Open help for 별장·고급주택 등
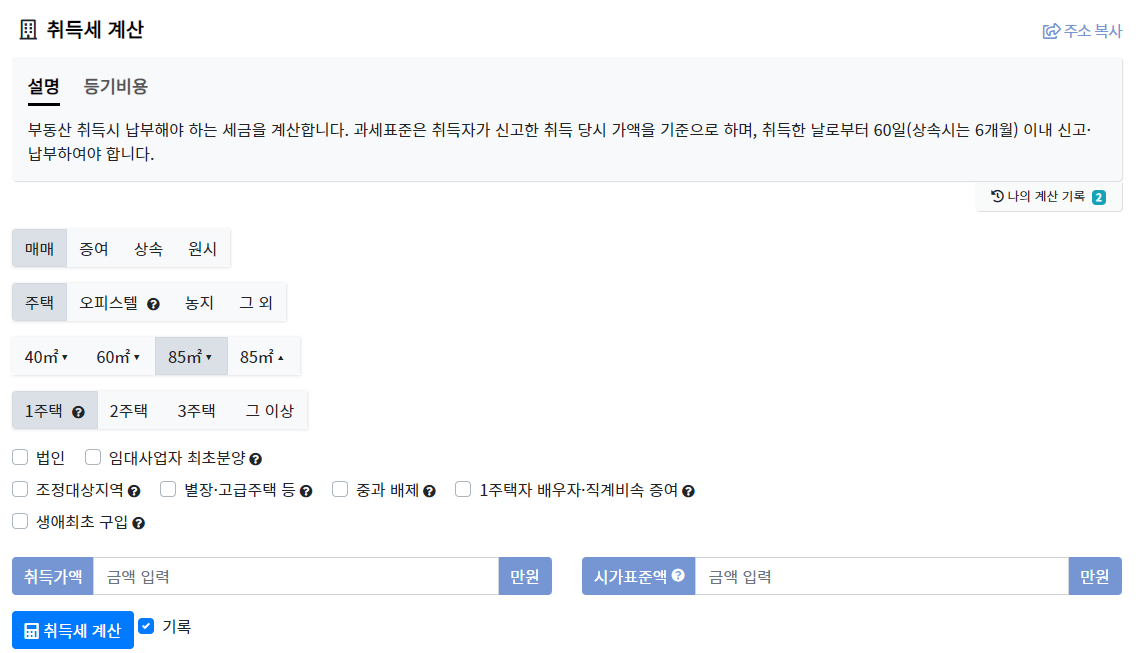The height and width of the screenshot is (653, 1142). tap(304, 489)
